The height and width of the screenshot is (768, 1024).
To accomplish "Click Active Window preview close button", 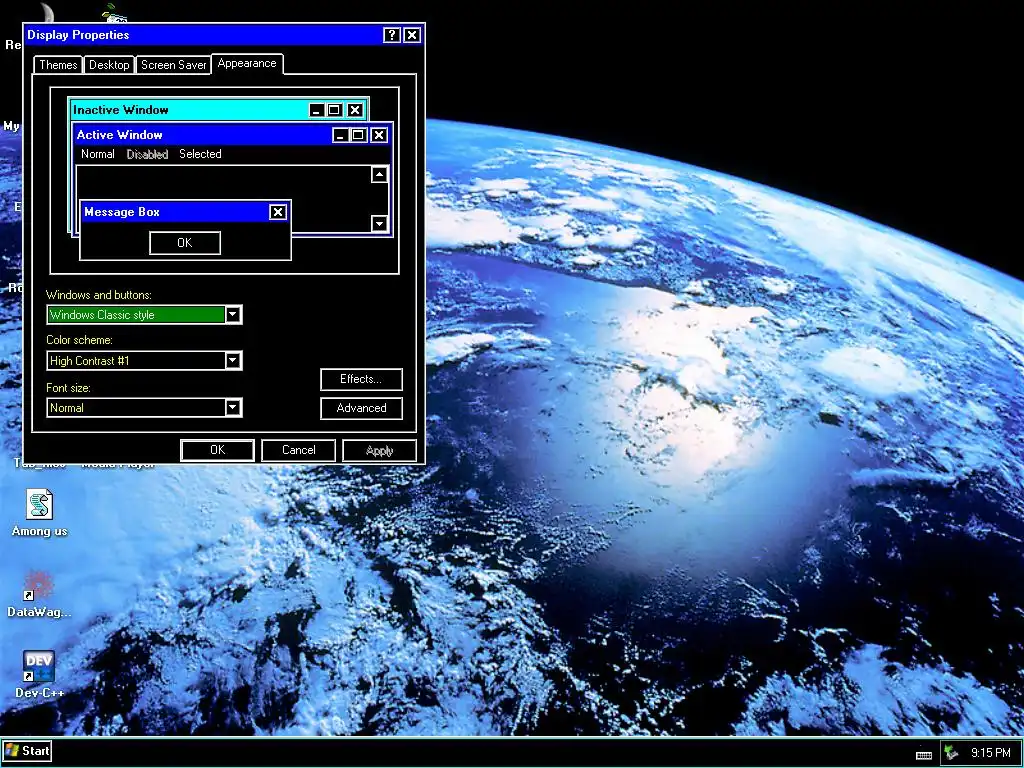I will click(x=379, y=135).
